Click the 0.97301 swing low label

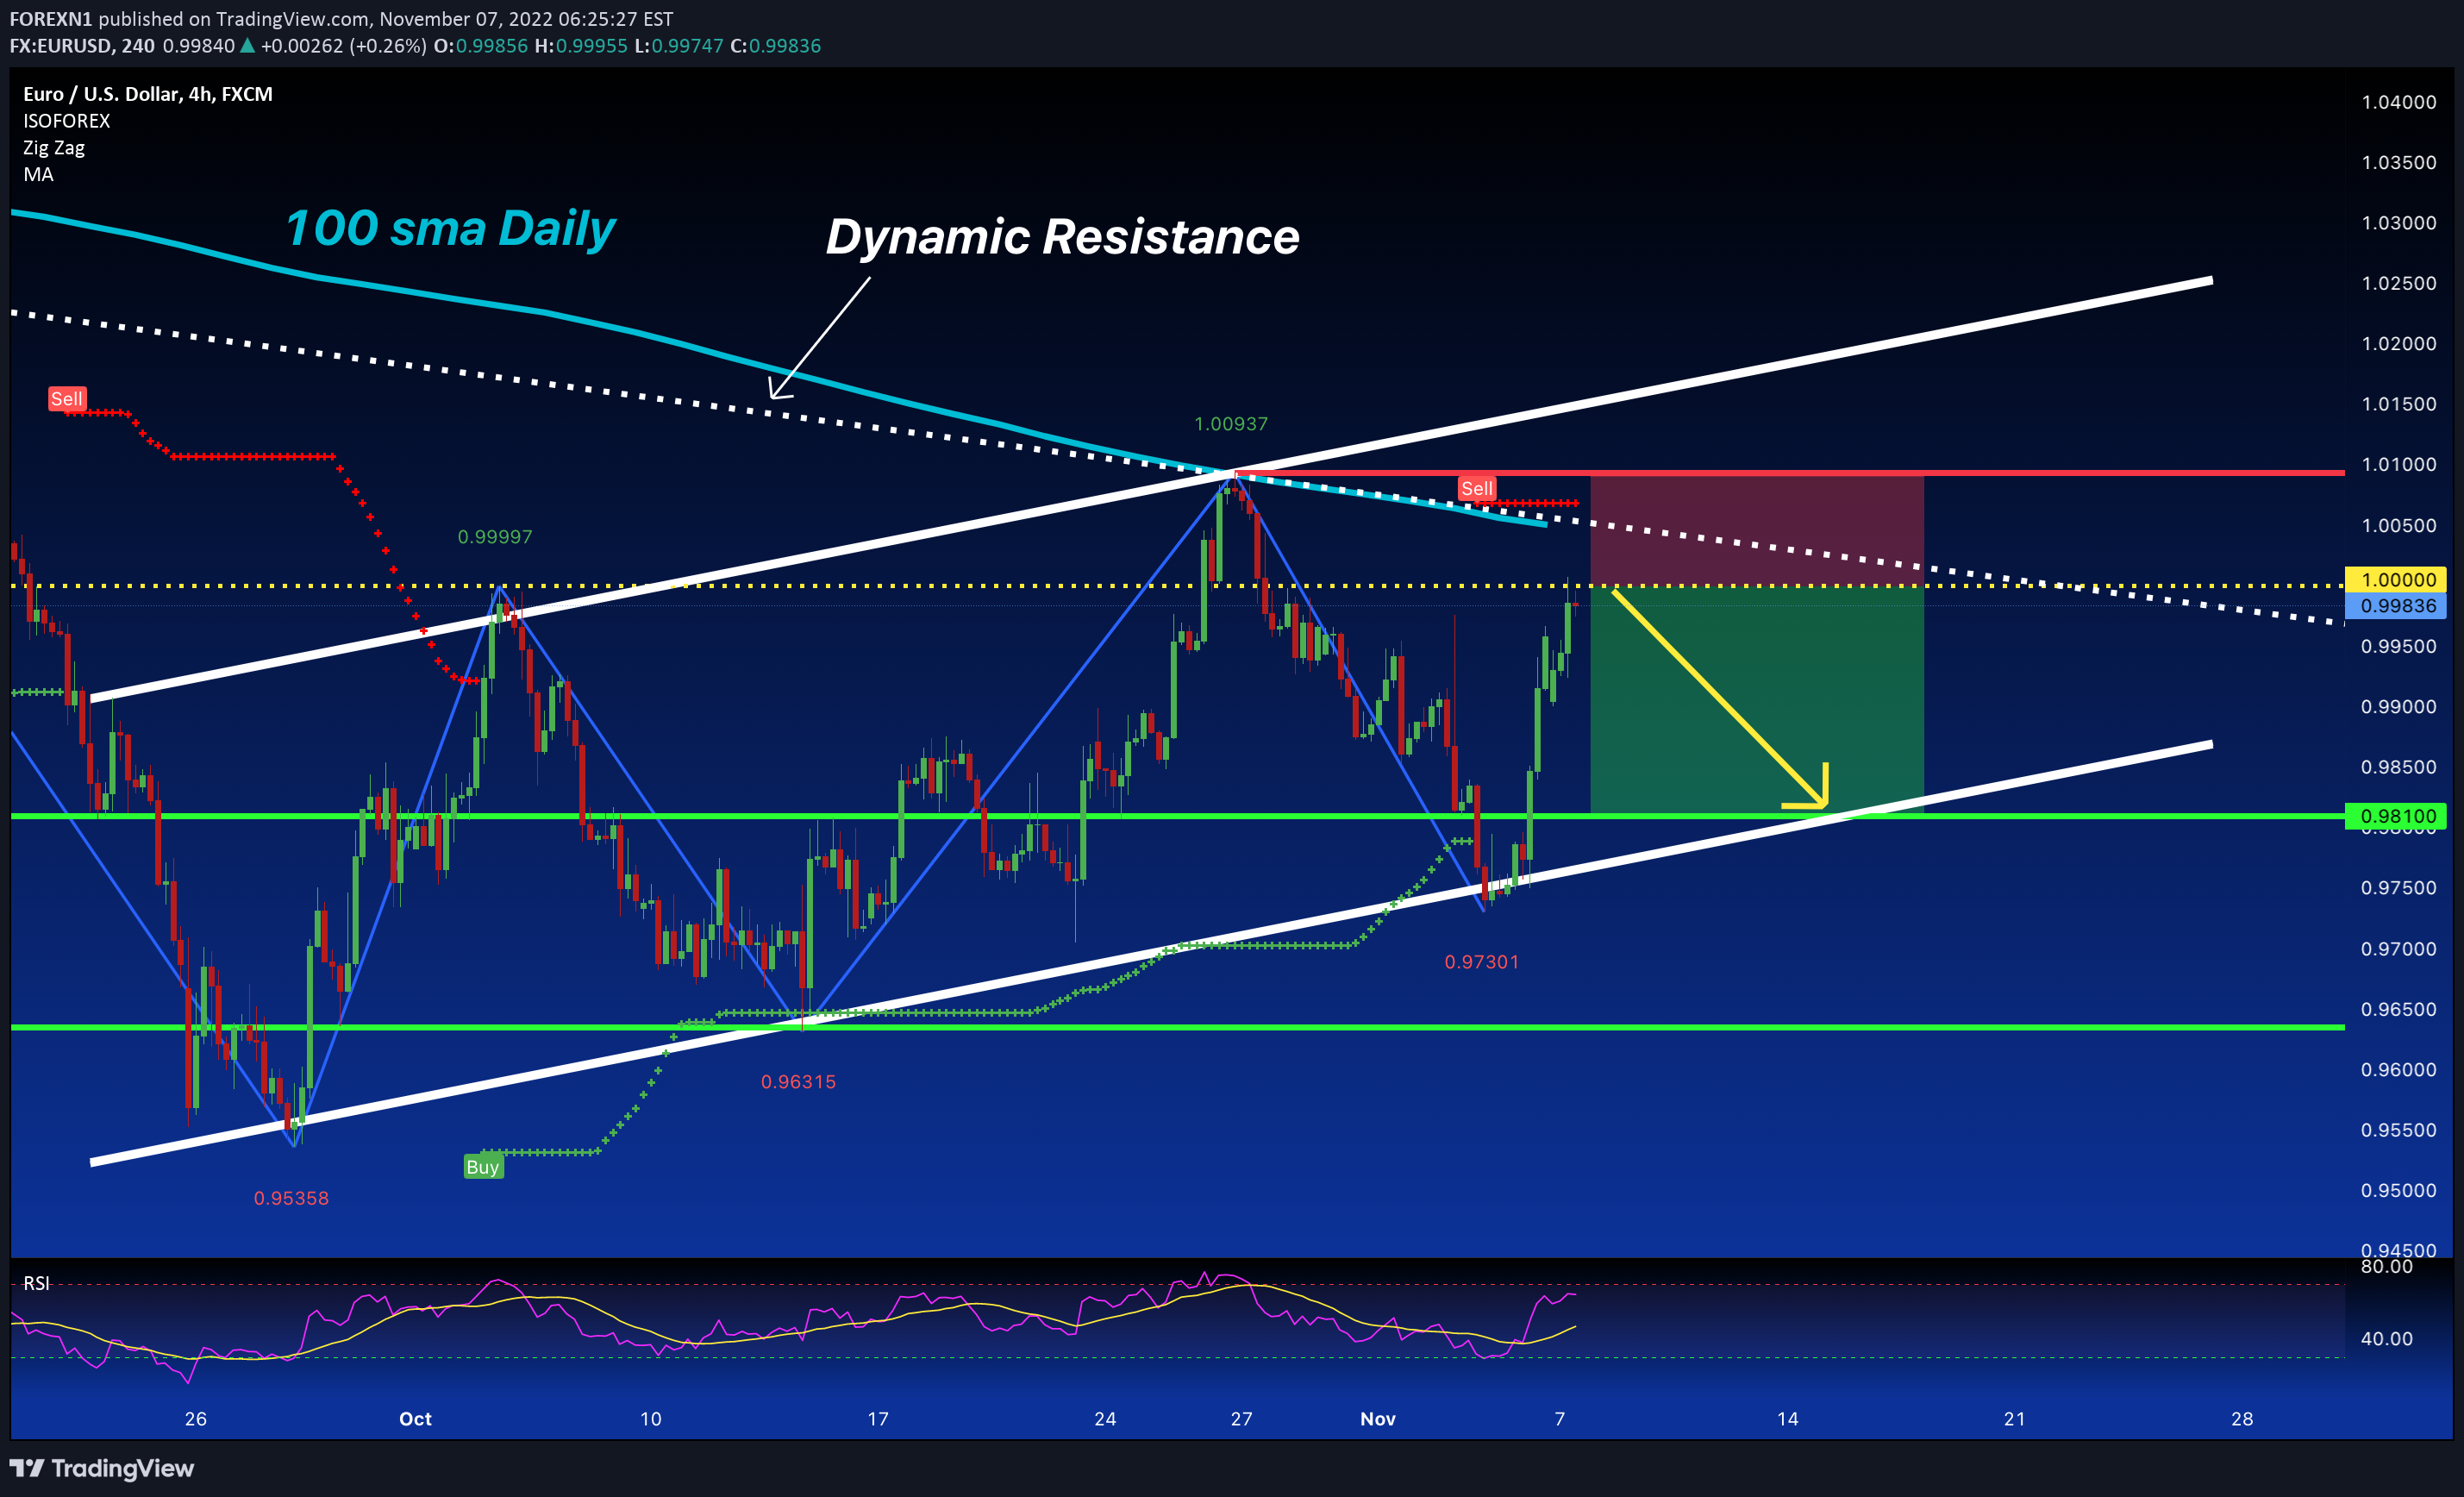point(1482,962)
